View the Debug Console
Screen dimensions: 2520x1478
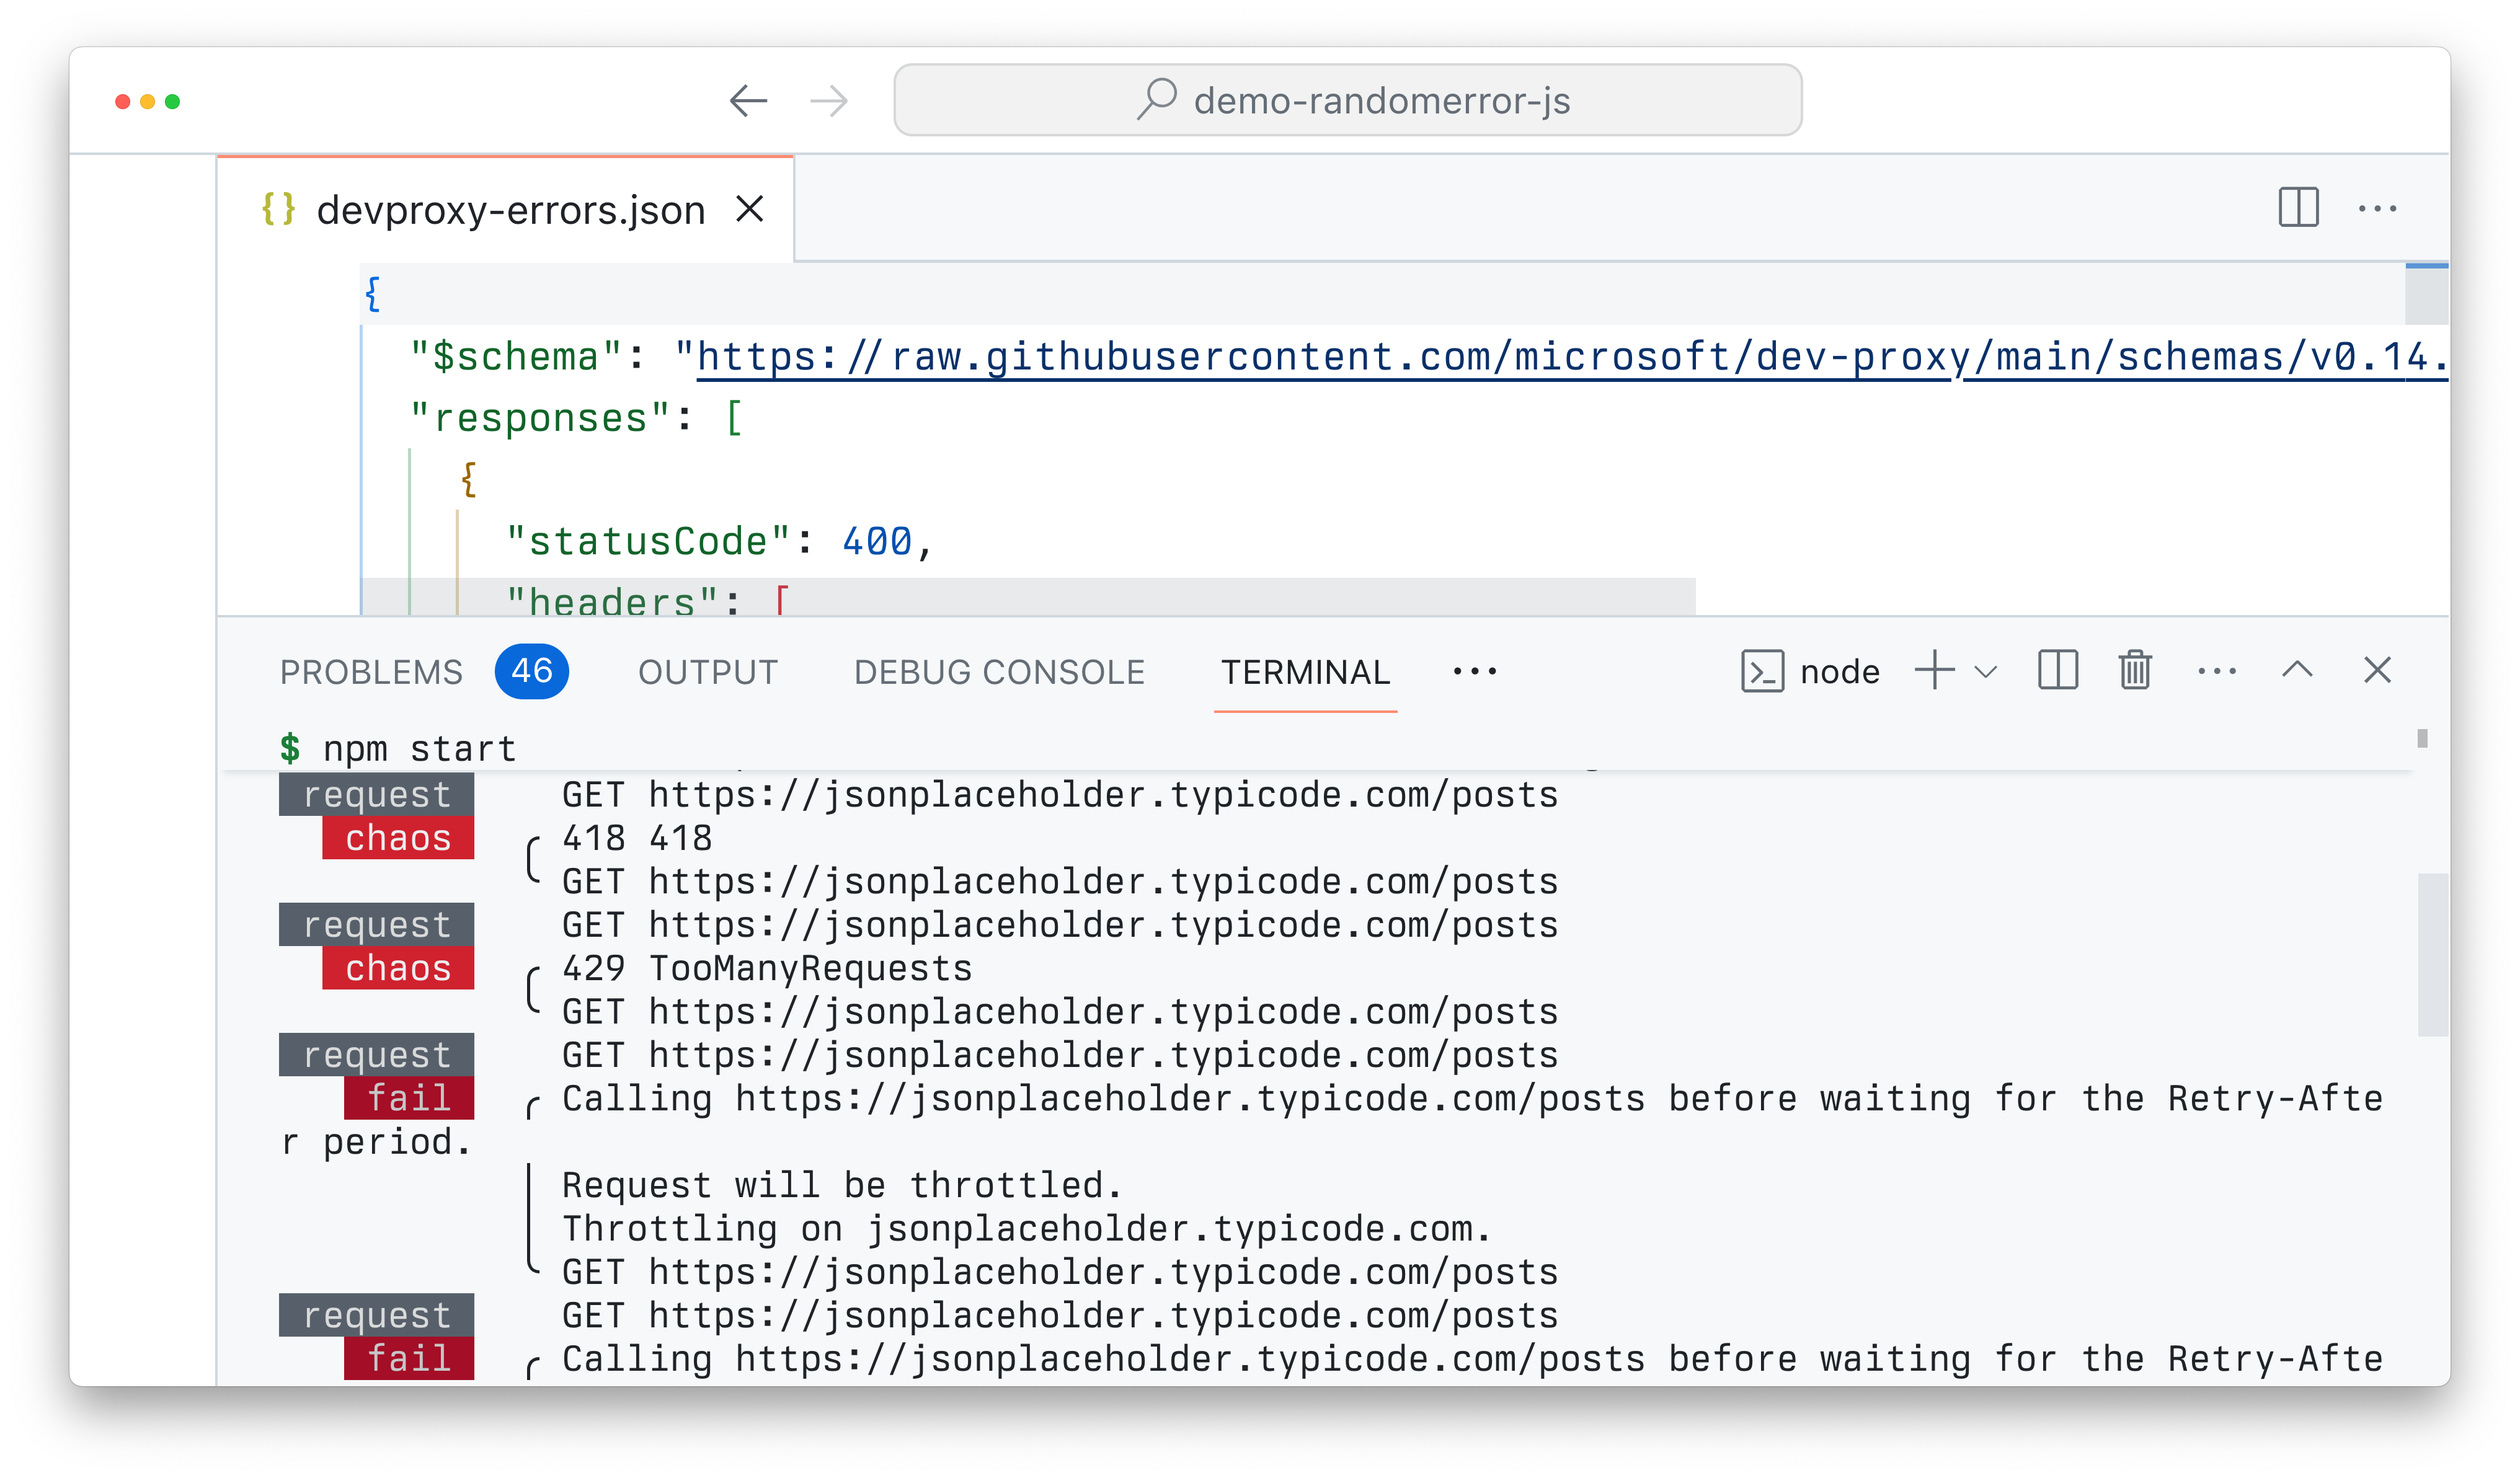click(1000, 671)
